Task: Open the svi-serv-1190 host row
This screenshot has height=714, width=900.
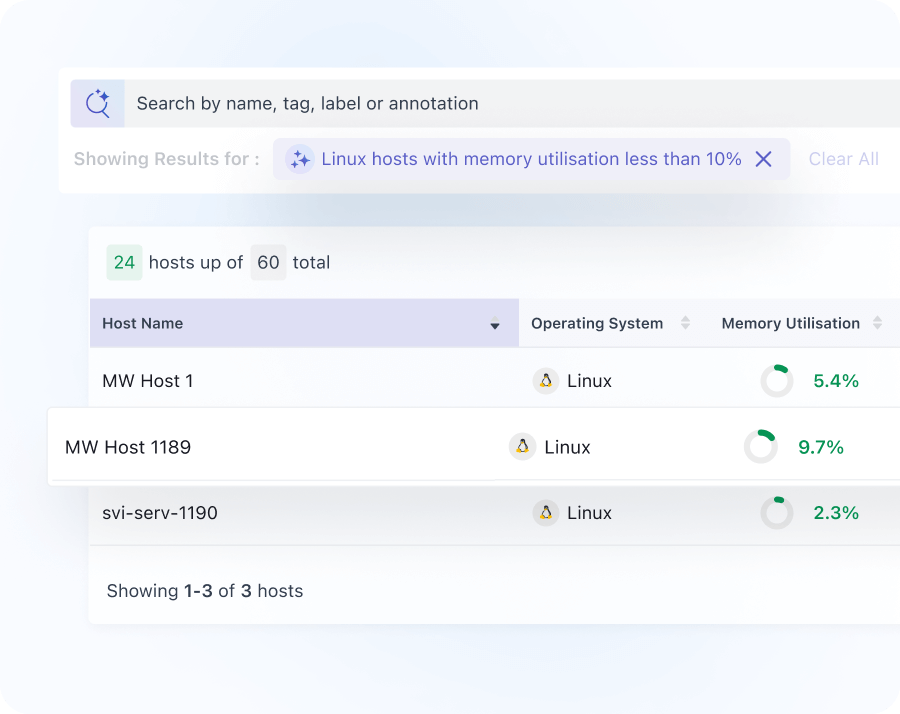Action: click(x=495, y=513)
